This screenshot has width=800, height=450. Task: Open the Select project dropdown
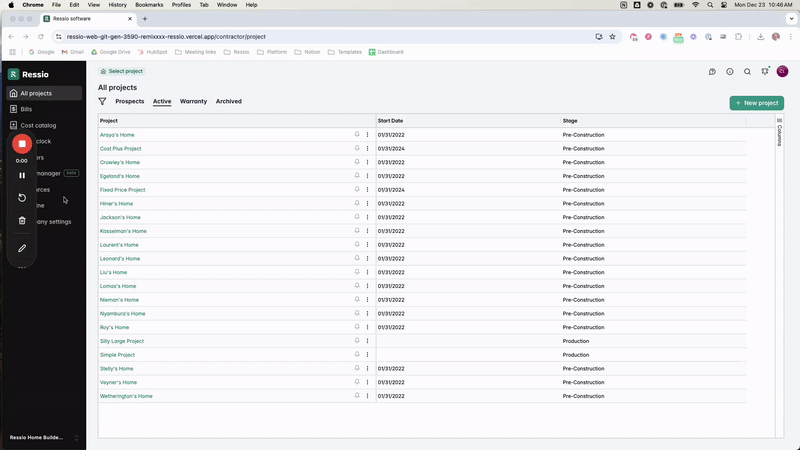click(121, 72)
